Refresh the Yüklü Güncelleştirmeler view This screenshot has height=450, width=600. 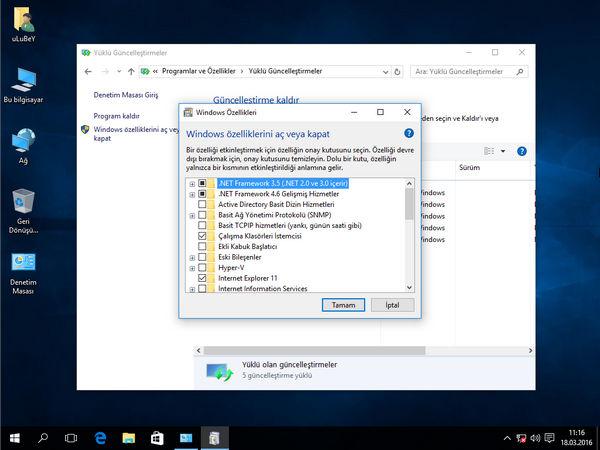[x=397, y=72]
